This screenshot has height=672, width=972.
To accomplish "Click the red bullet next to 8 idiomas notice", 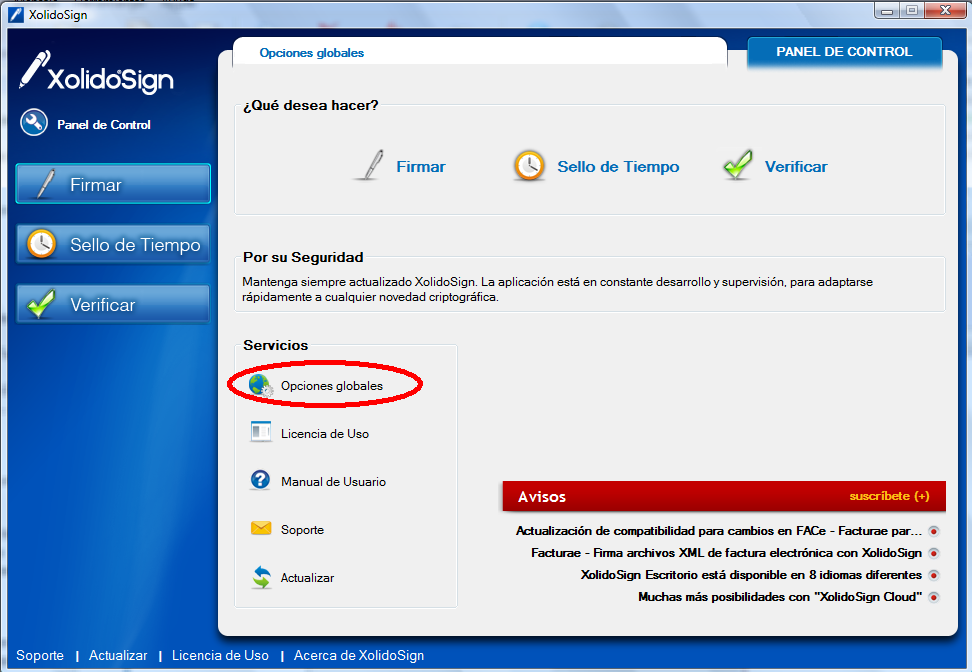I will [x=934, y=575].
